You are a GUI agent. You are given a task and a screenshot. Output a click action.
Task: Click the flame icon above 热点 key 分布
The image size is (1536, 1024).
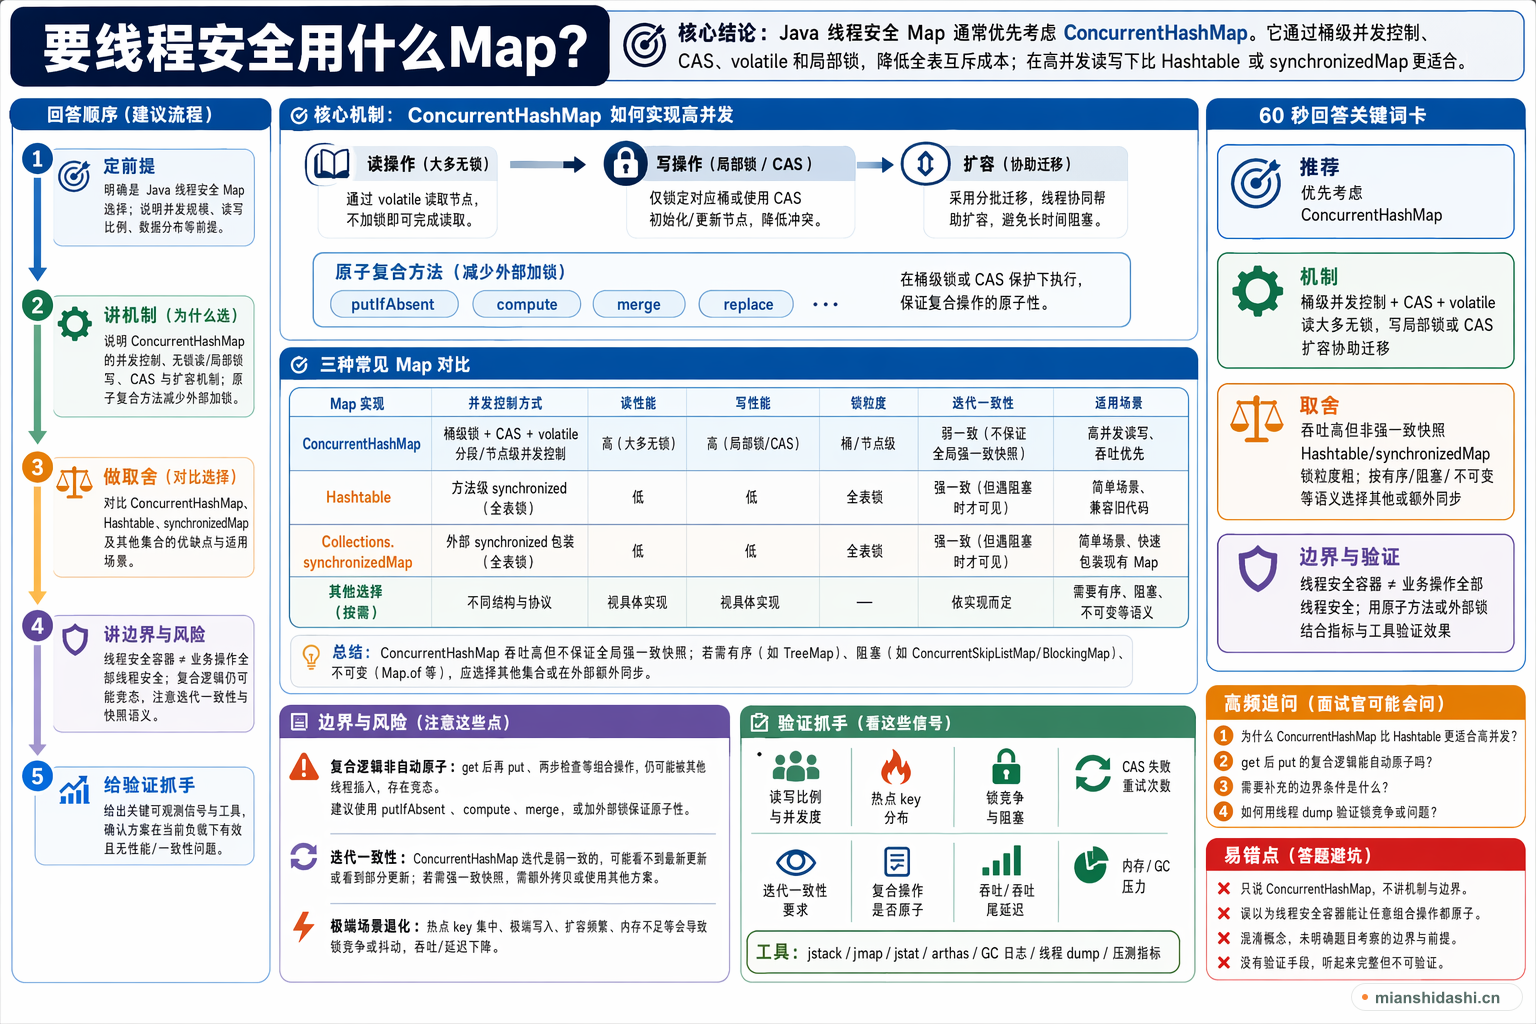[896, 767]
